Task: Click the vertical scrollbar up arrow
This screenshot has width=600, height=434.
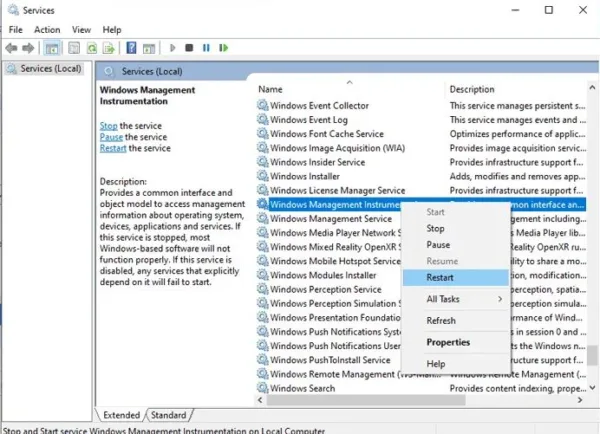Action: 592,88
